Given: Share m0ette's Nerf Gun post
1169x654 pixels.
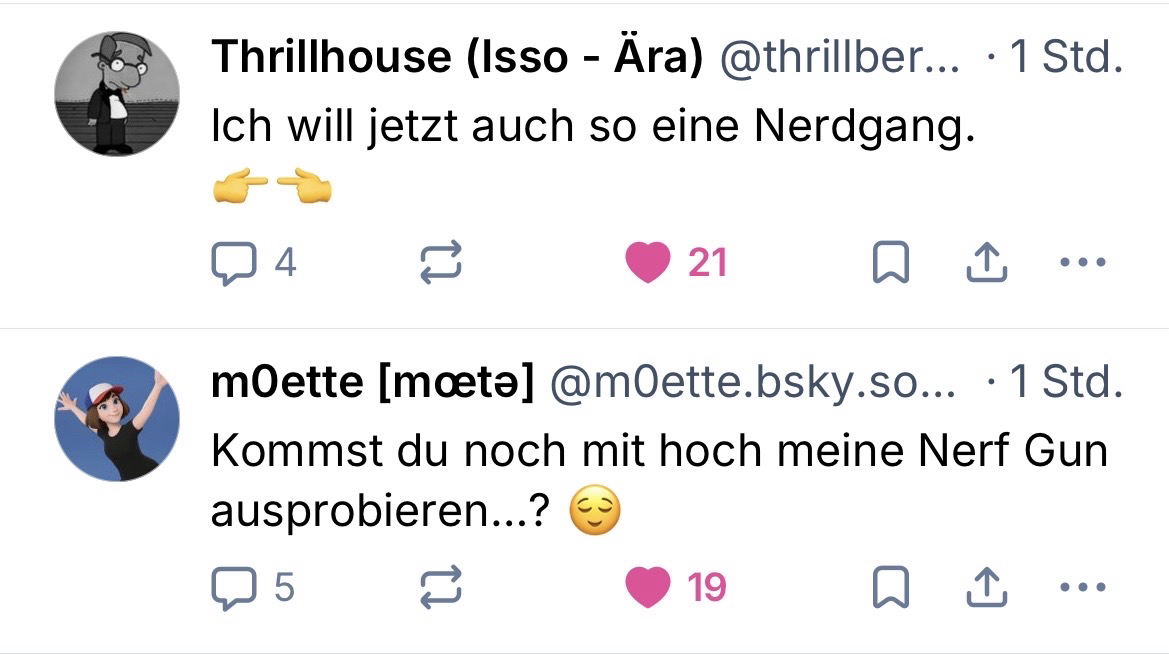Looking at the screenshot, I should [985, 588].
